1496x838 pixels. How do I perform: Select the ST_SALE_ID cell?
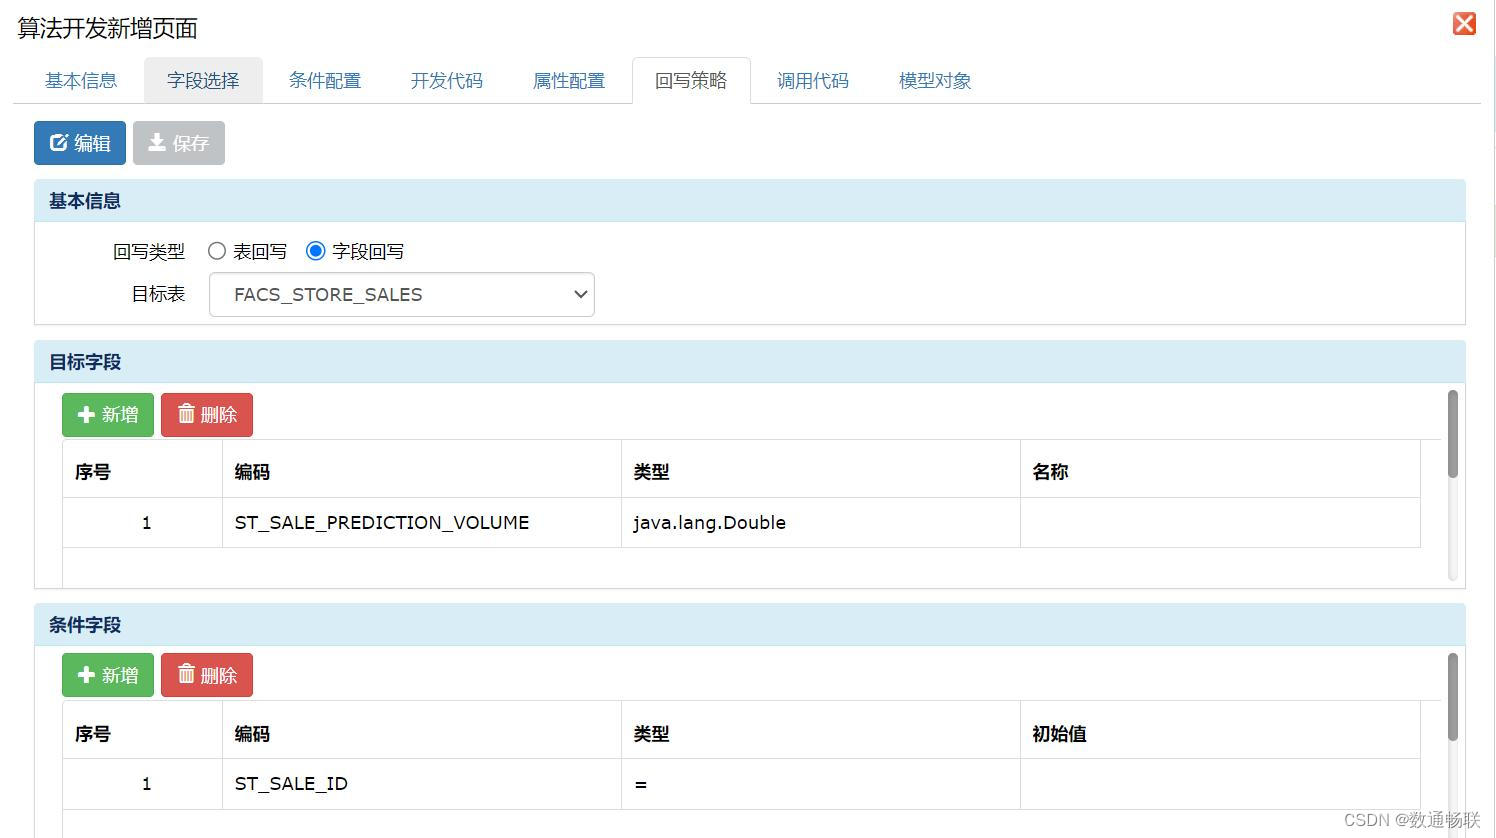pos(422,784)
